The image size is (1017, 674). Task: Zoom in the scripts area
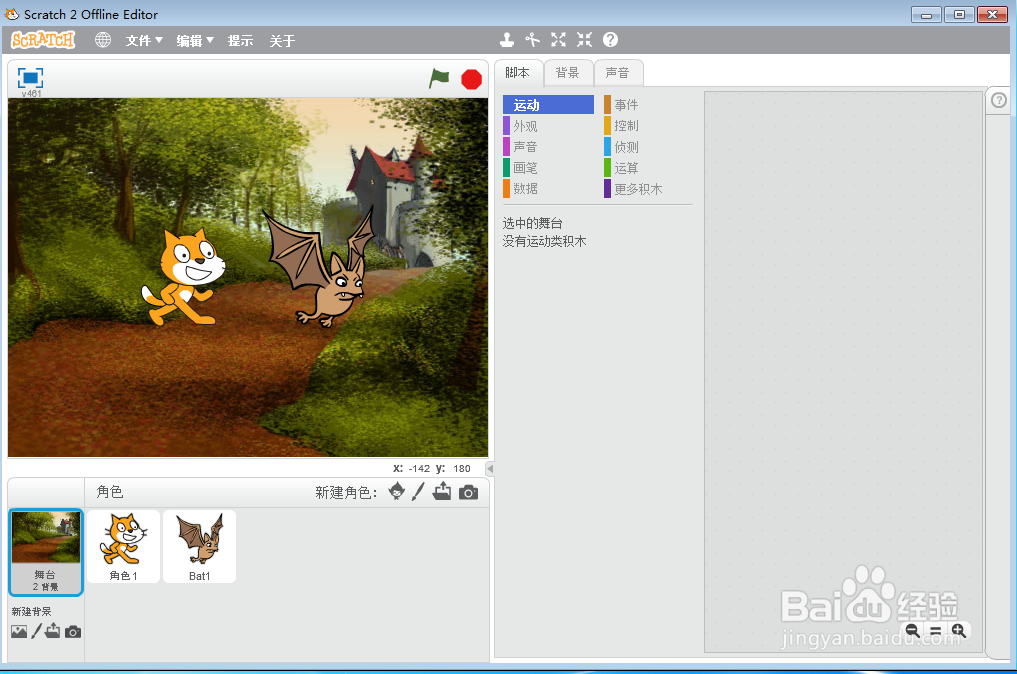pos(959,630)
